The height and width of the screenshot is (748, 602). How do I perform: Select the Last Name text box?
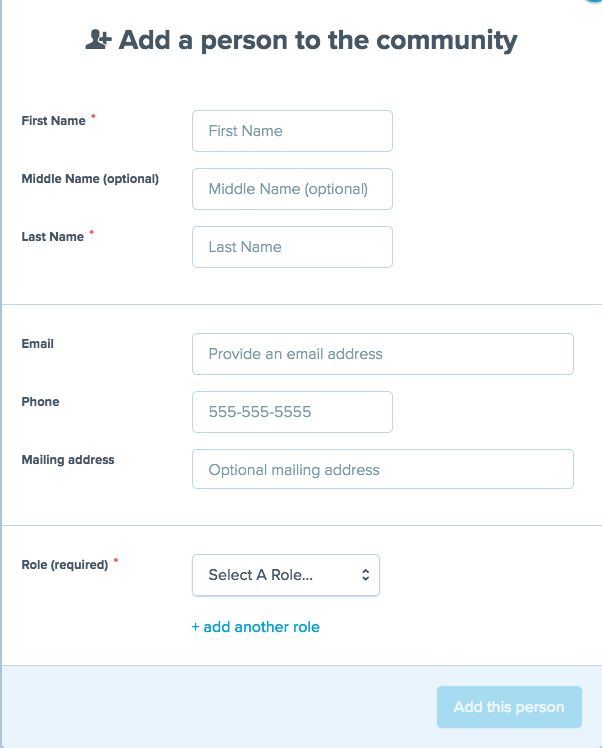[292, 247]
